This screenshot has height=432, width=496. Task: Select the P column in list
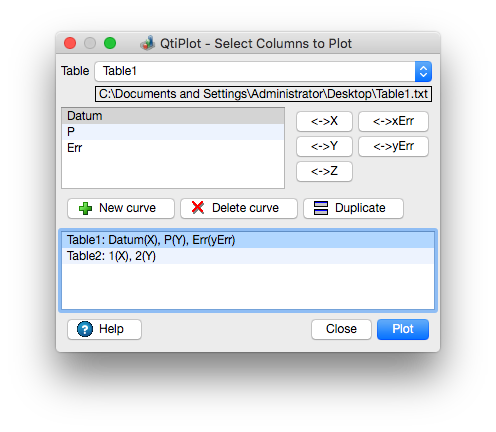click(173, 132)
